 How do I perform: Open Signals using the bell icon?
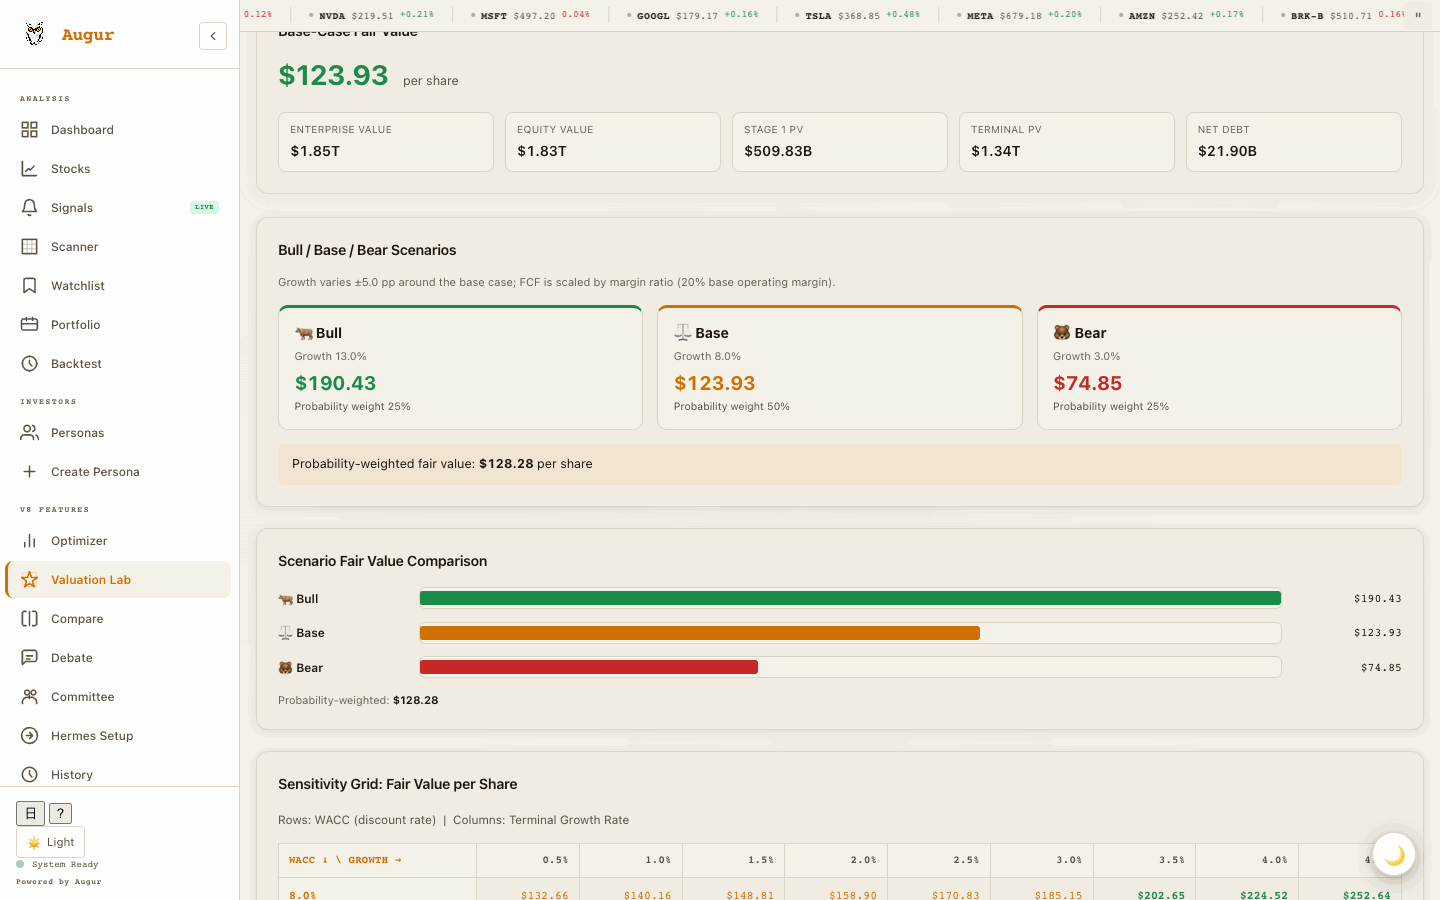point(30,208)
